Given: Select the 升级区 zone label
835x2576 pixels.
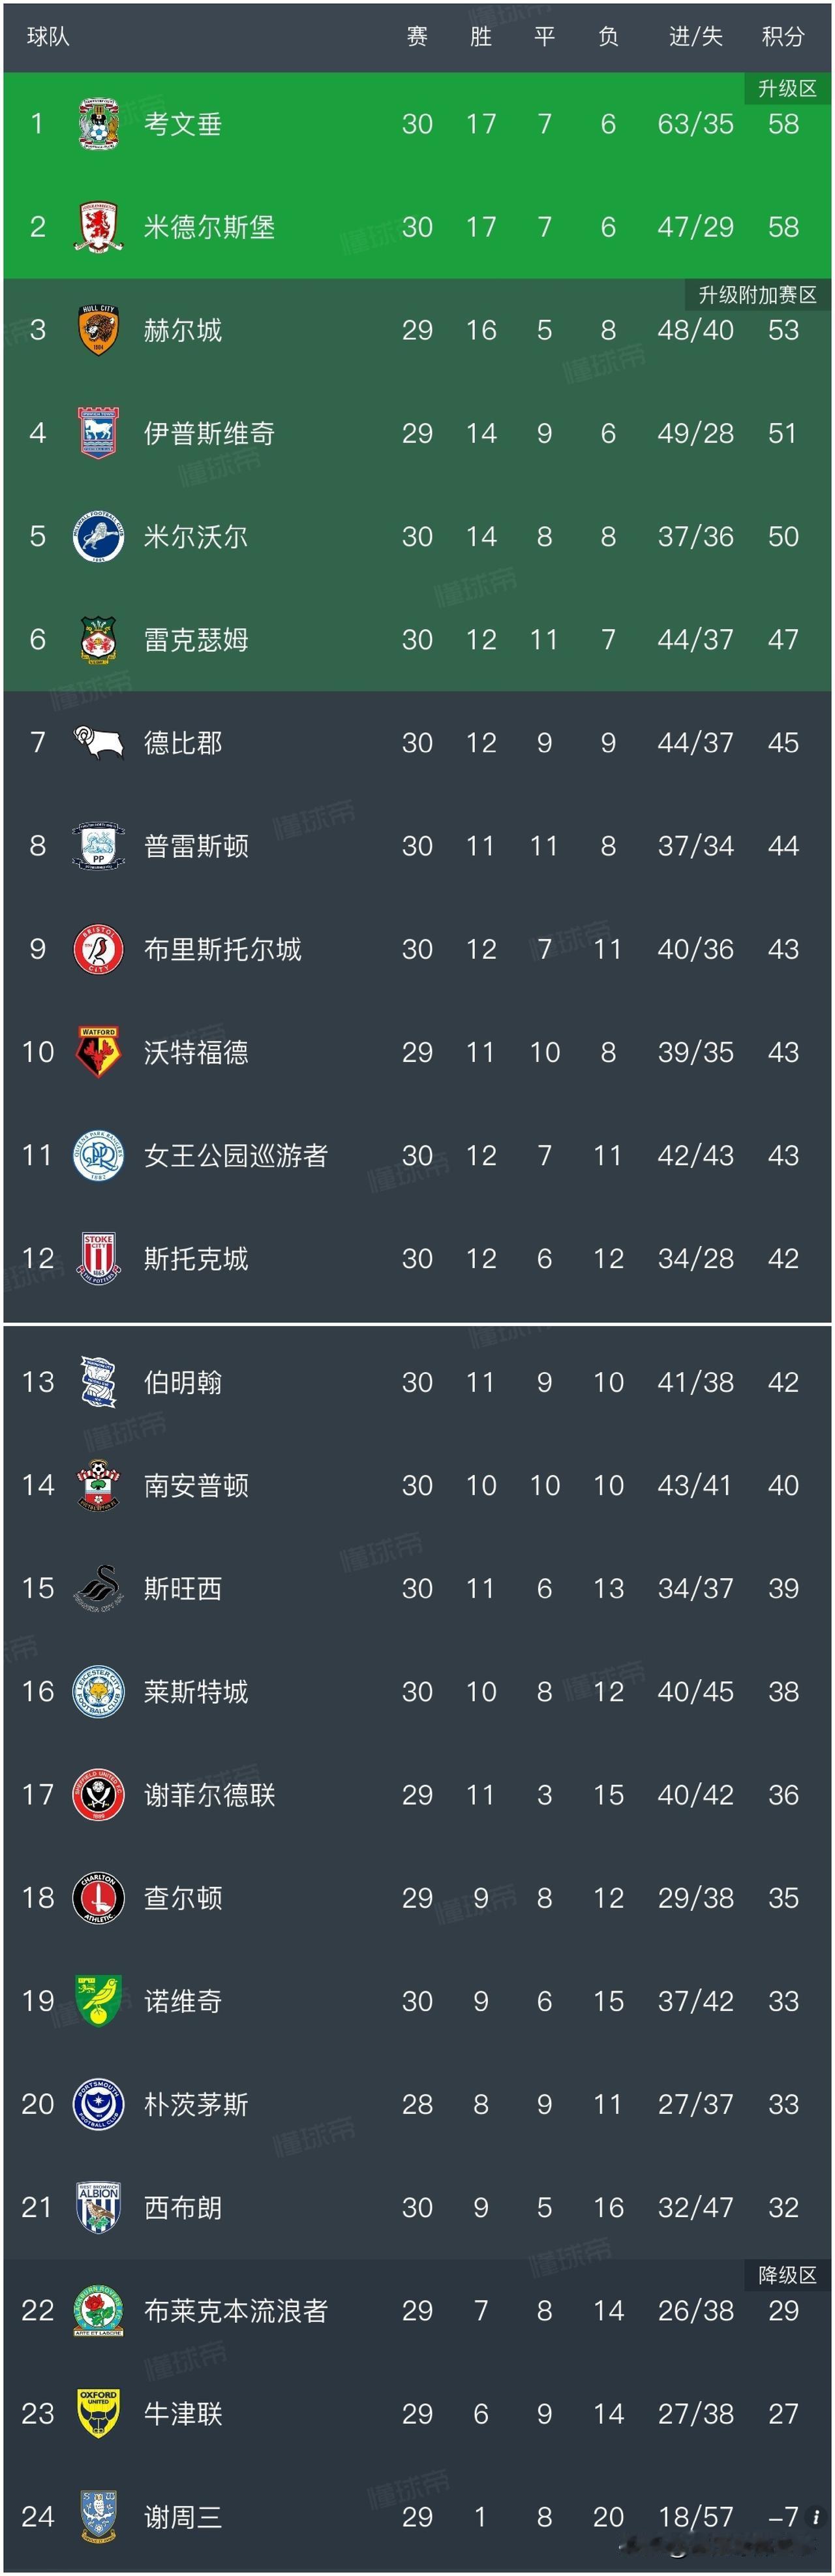Looking at the screenshot, I should point(787,89).
